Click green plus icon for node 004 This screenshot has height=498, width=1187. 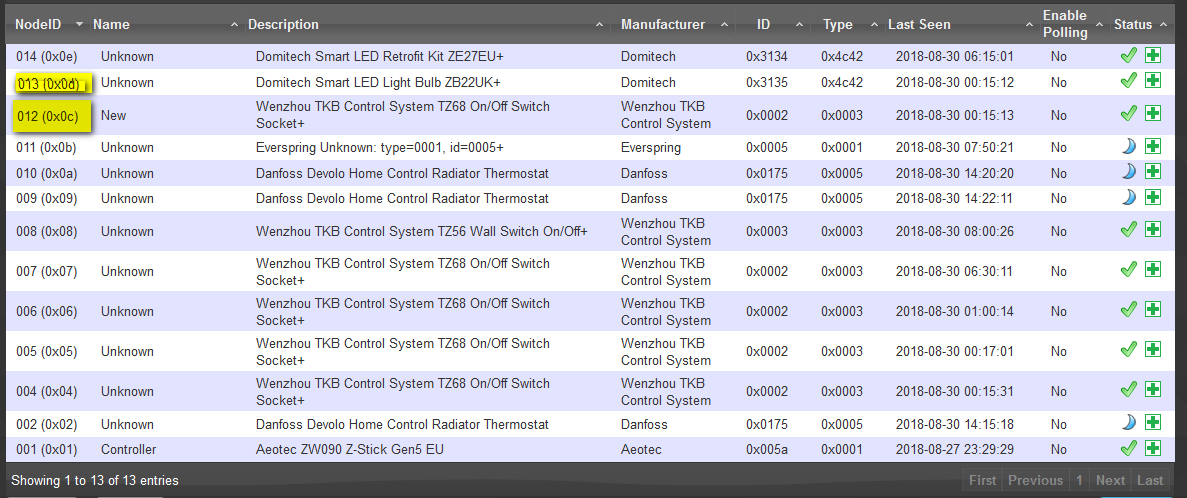tap(1152, 390)
